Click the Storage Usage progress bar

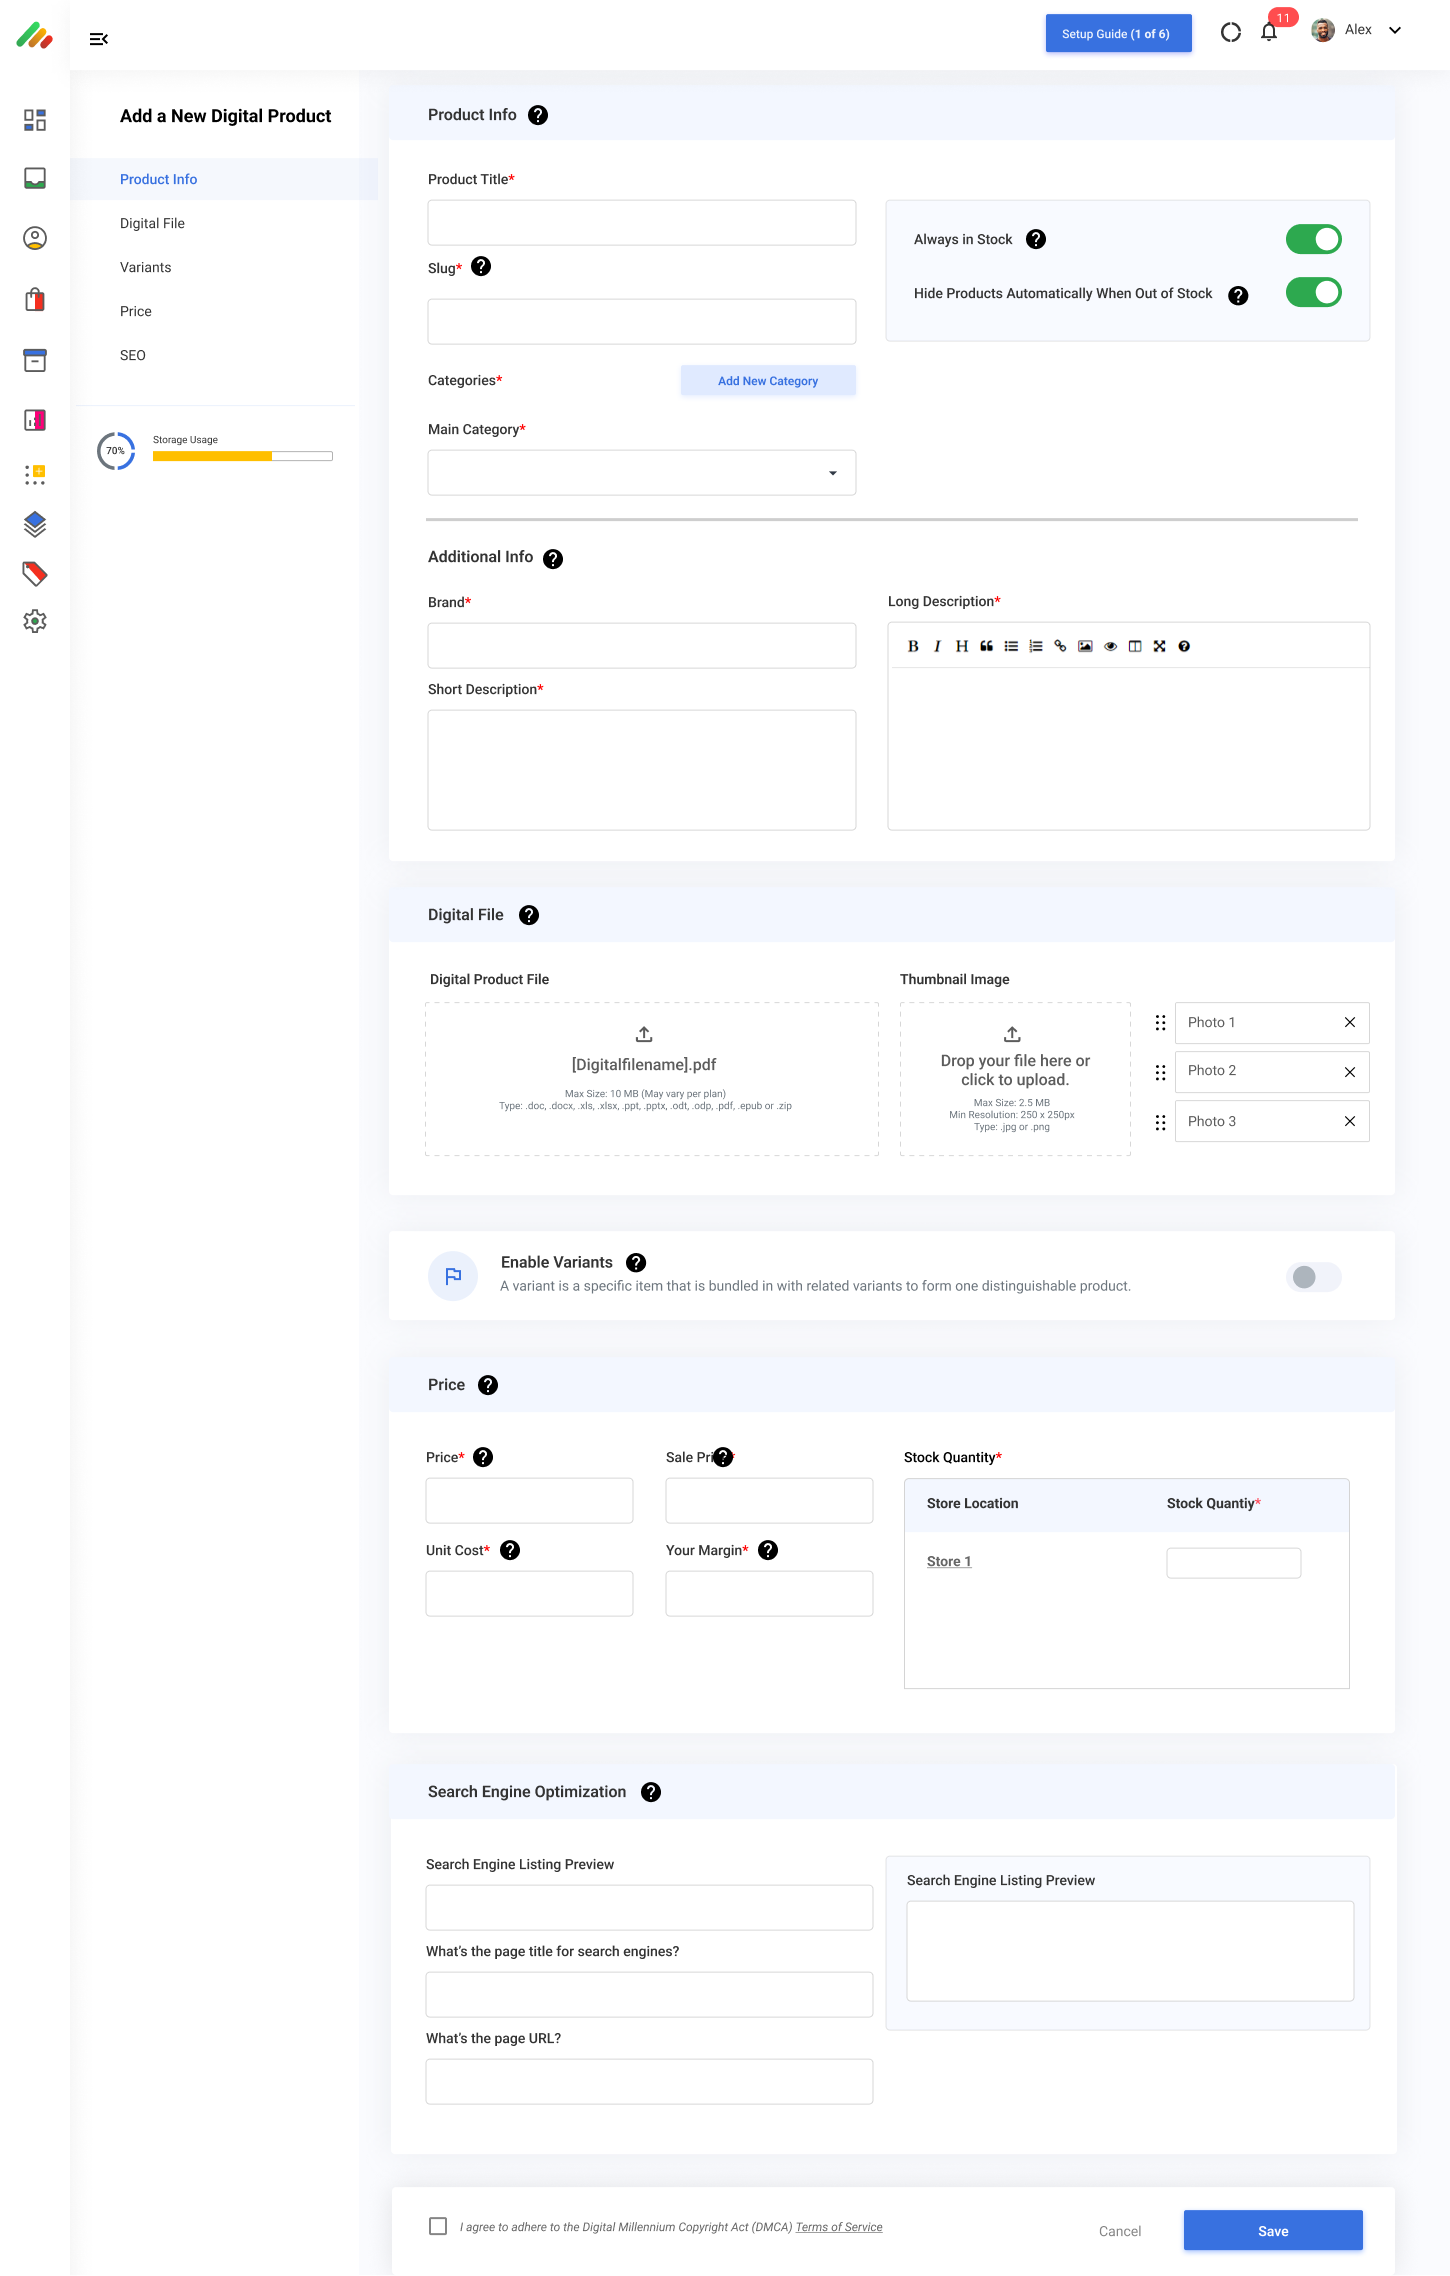(242, 456)
